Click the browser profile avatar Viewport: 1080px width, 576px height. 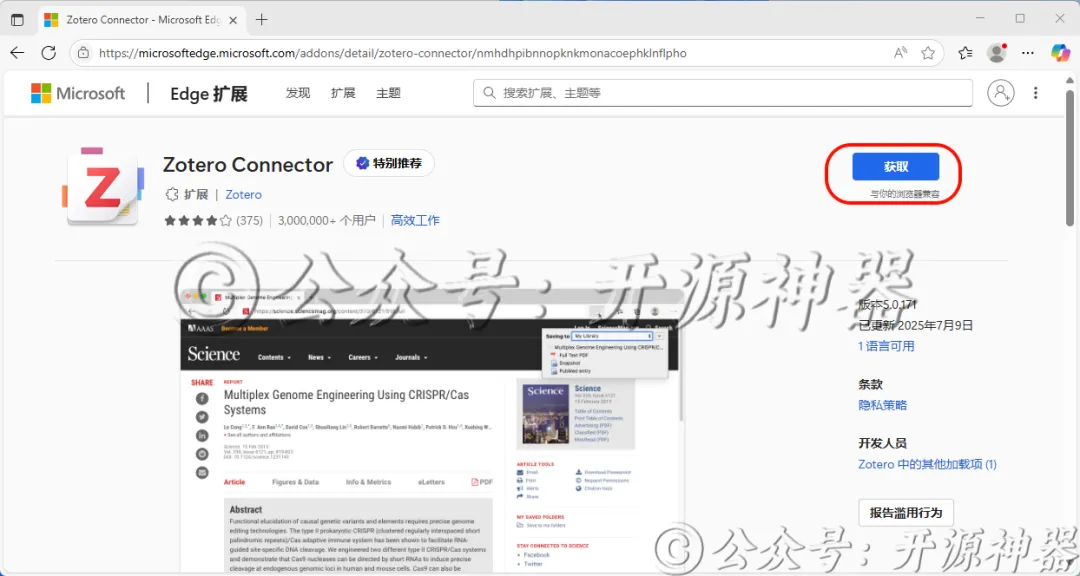coord(995,52)
